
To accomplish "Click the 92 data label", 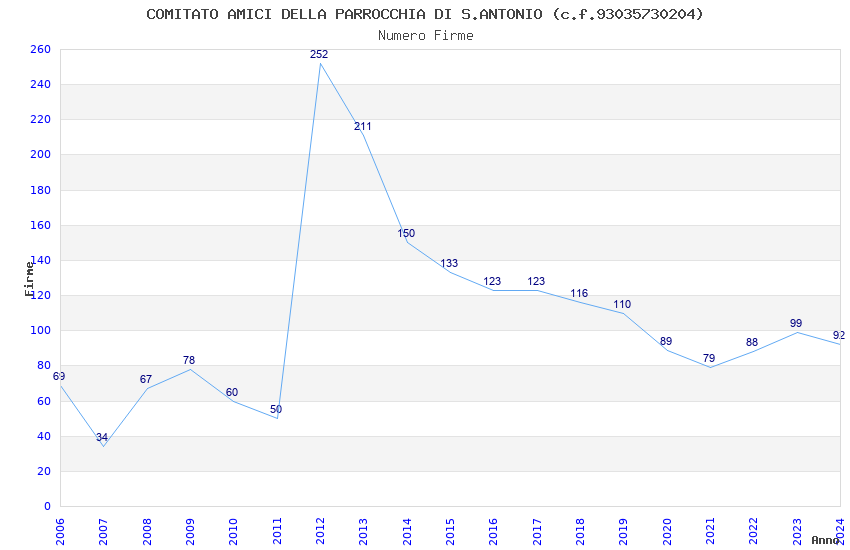I will click(x=839, y=335).
